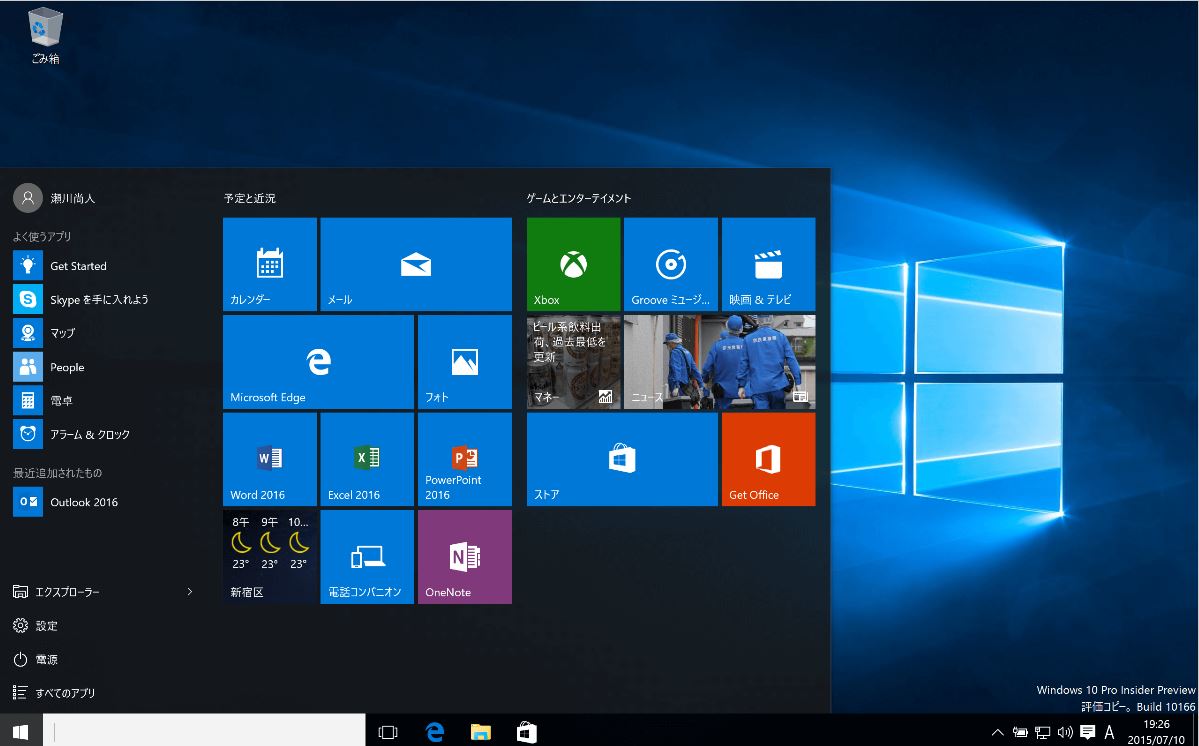Launch the OneNote tile
The height and width of the screenshot is (746, 1199).
coord(465,557)
